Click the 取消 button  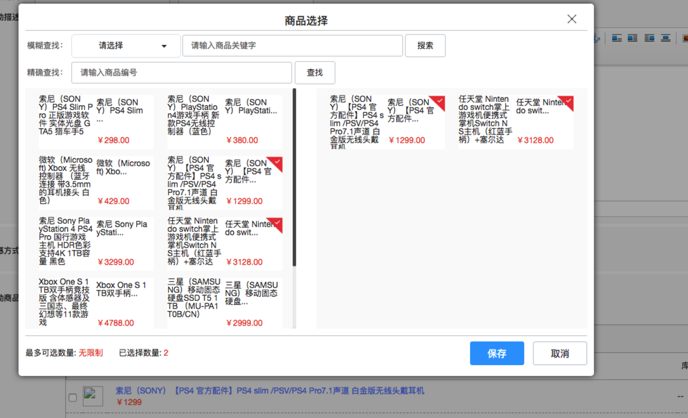pyautogui.click(x=560, y=353)
